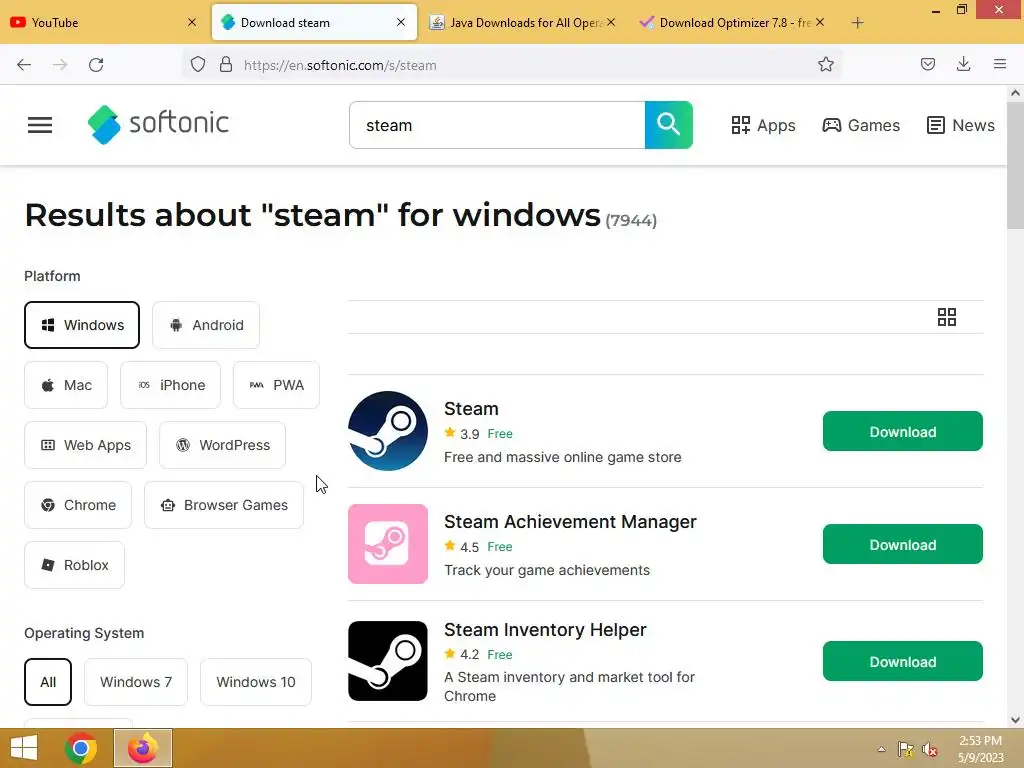Filter results by Mac platform

click(x=66, y=385)
